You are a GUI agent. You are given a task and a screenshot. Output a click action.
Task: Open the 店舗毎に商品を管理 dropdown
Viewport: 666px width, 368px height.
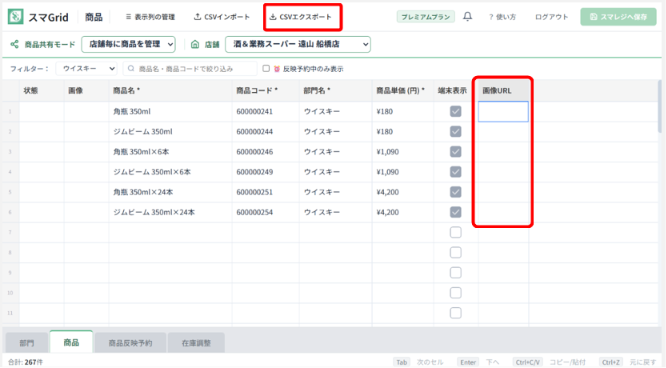128,44
